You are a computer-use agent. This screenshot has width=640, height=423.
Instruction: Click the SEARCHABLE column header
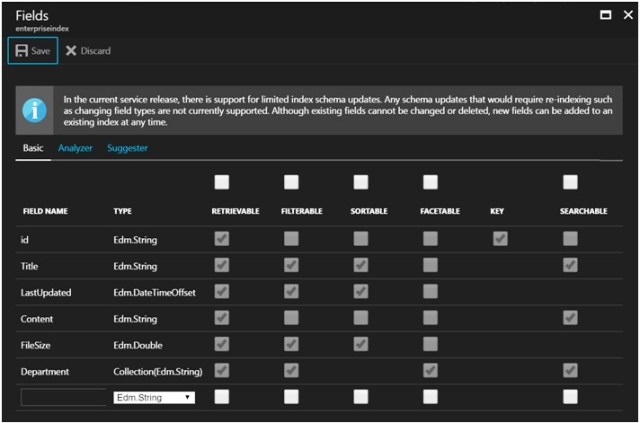[584, 211]
